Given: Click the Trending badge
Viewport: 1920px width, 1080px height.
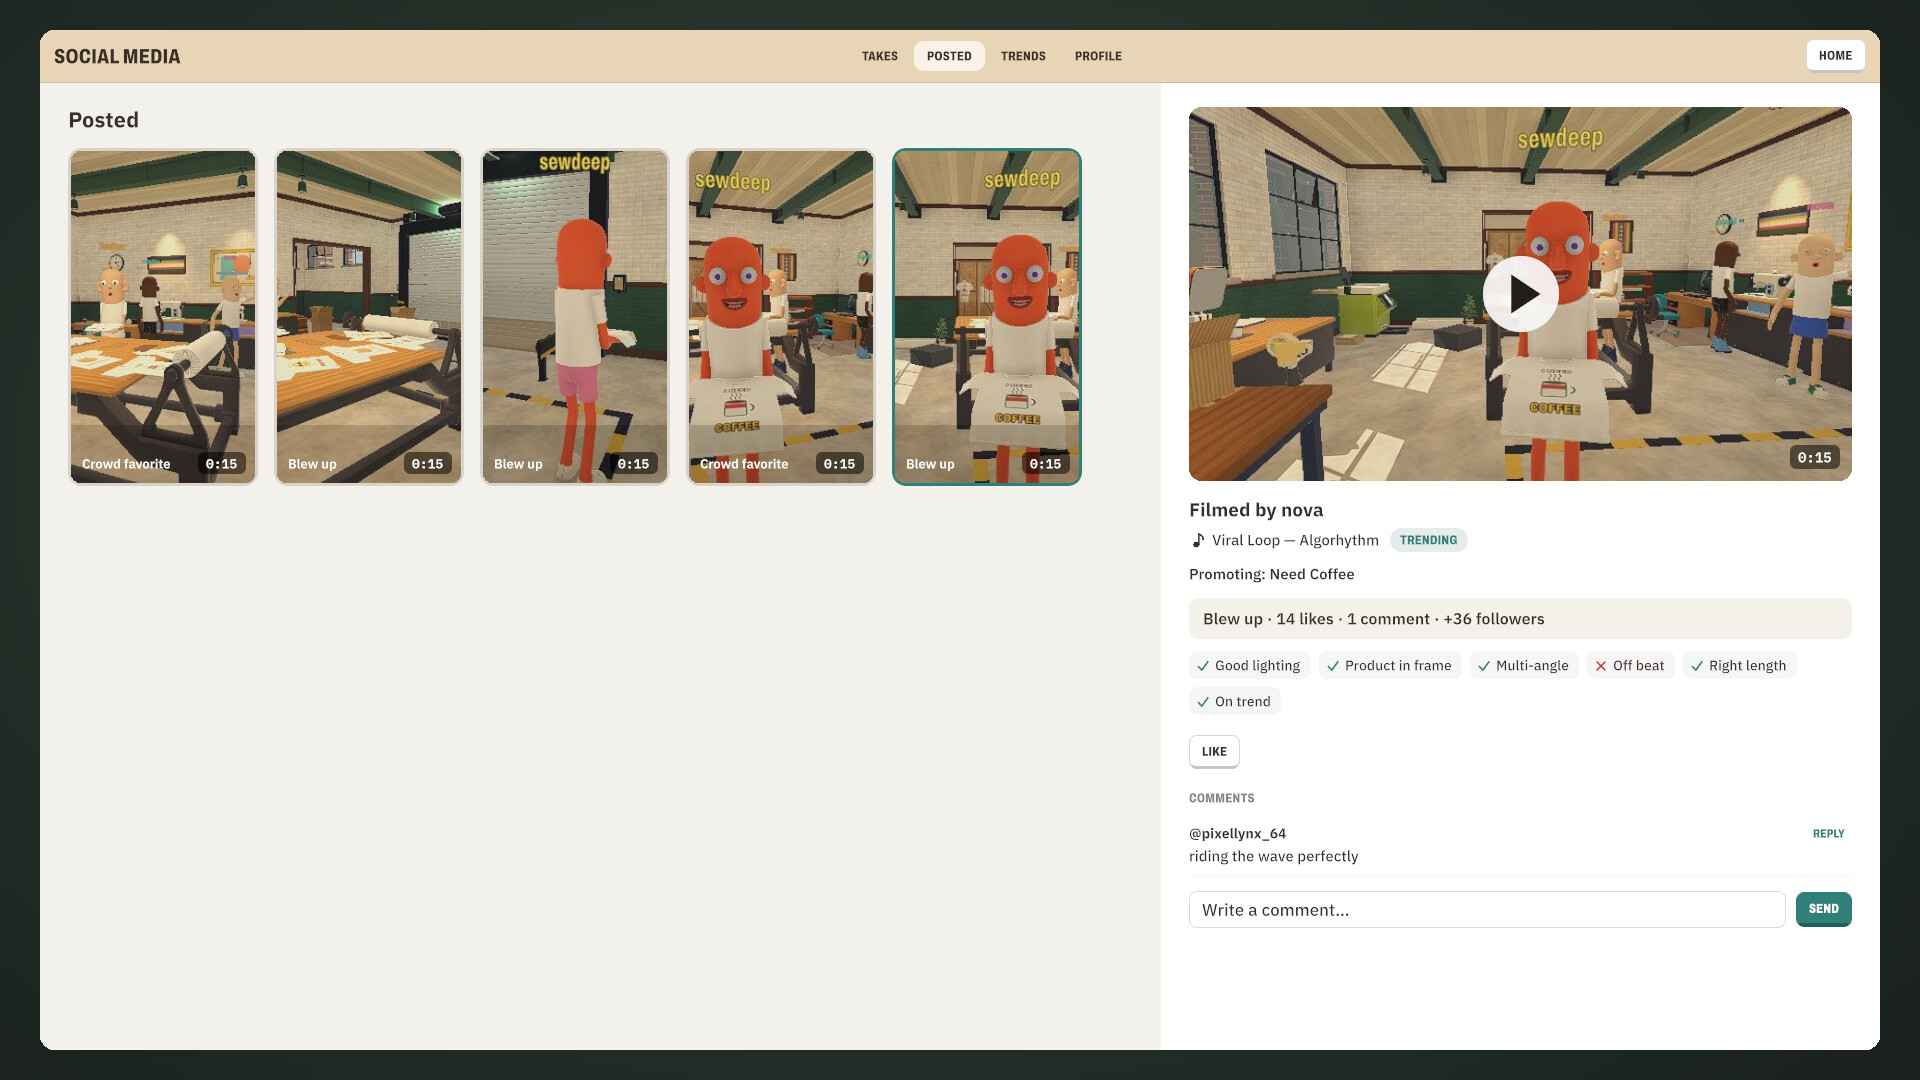Looking at the screenshot, I should [1428, 540].
